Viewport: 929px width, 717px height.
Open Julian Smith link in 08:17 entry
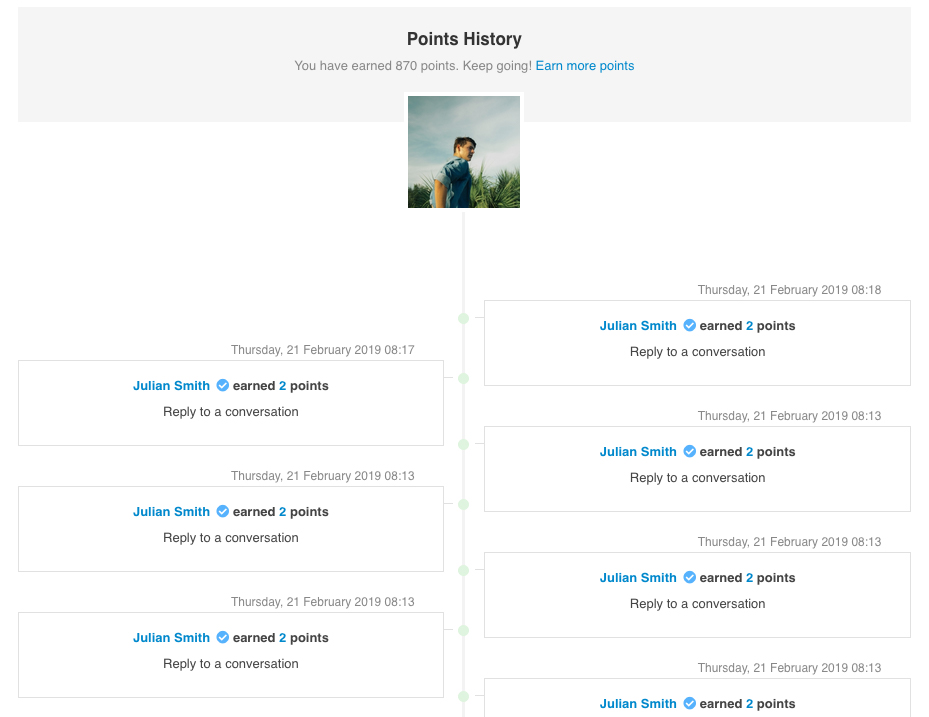click(171, 386)
